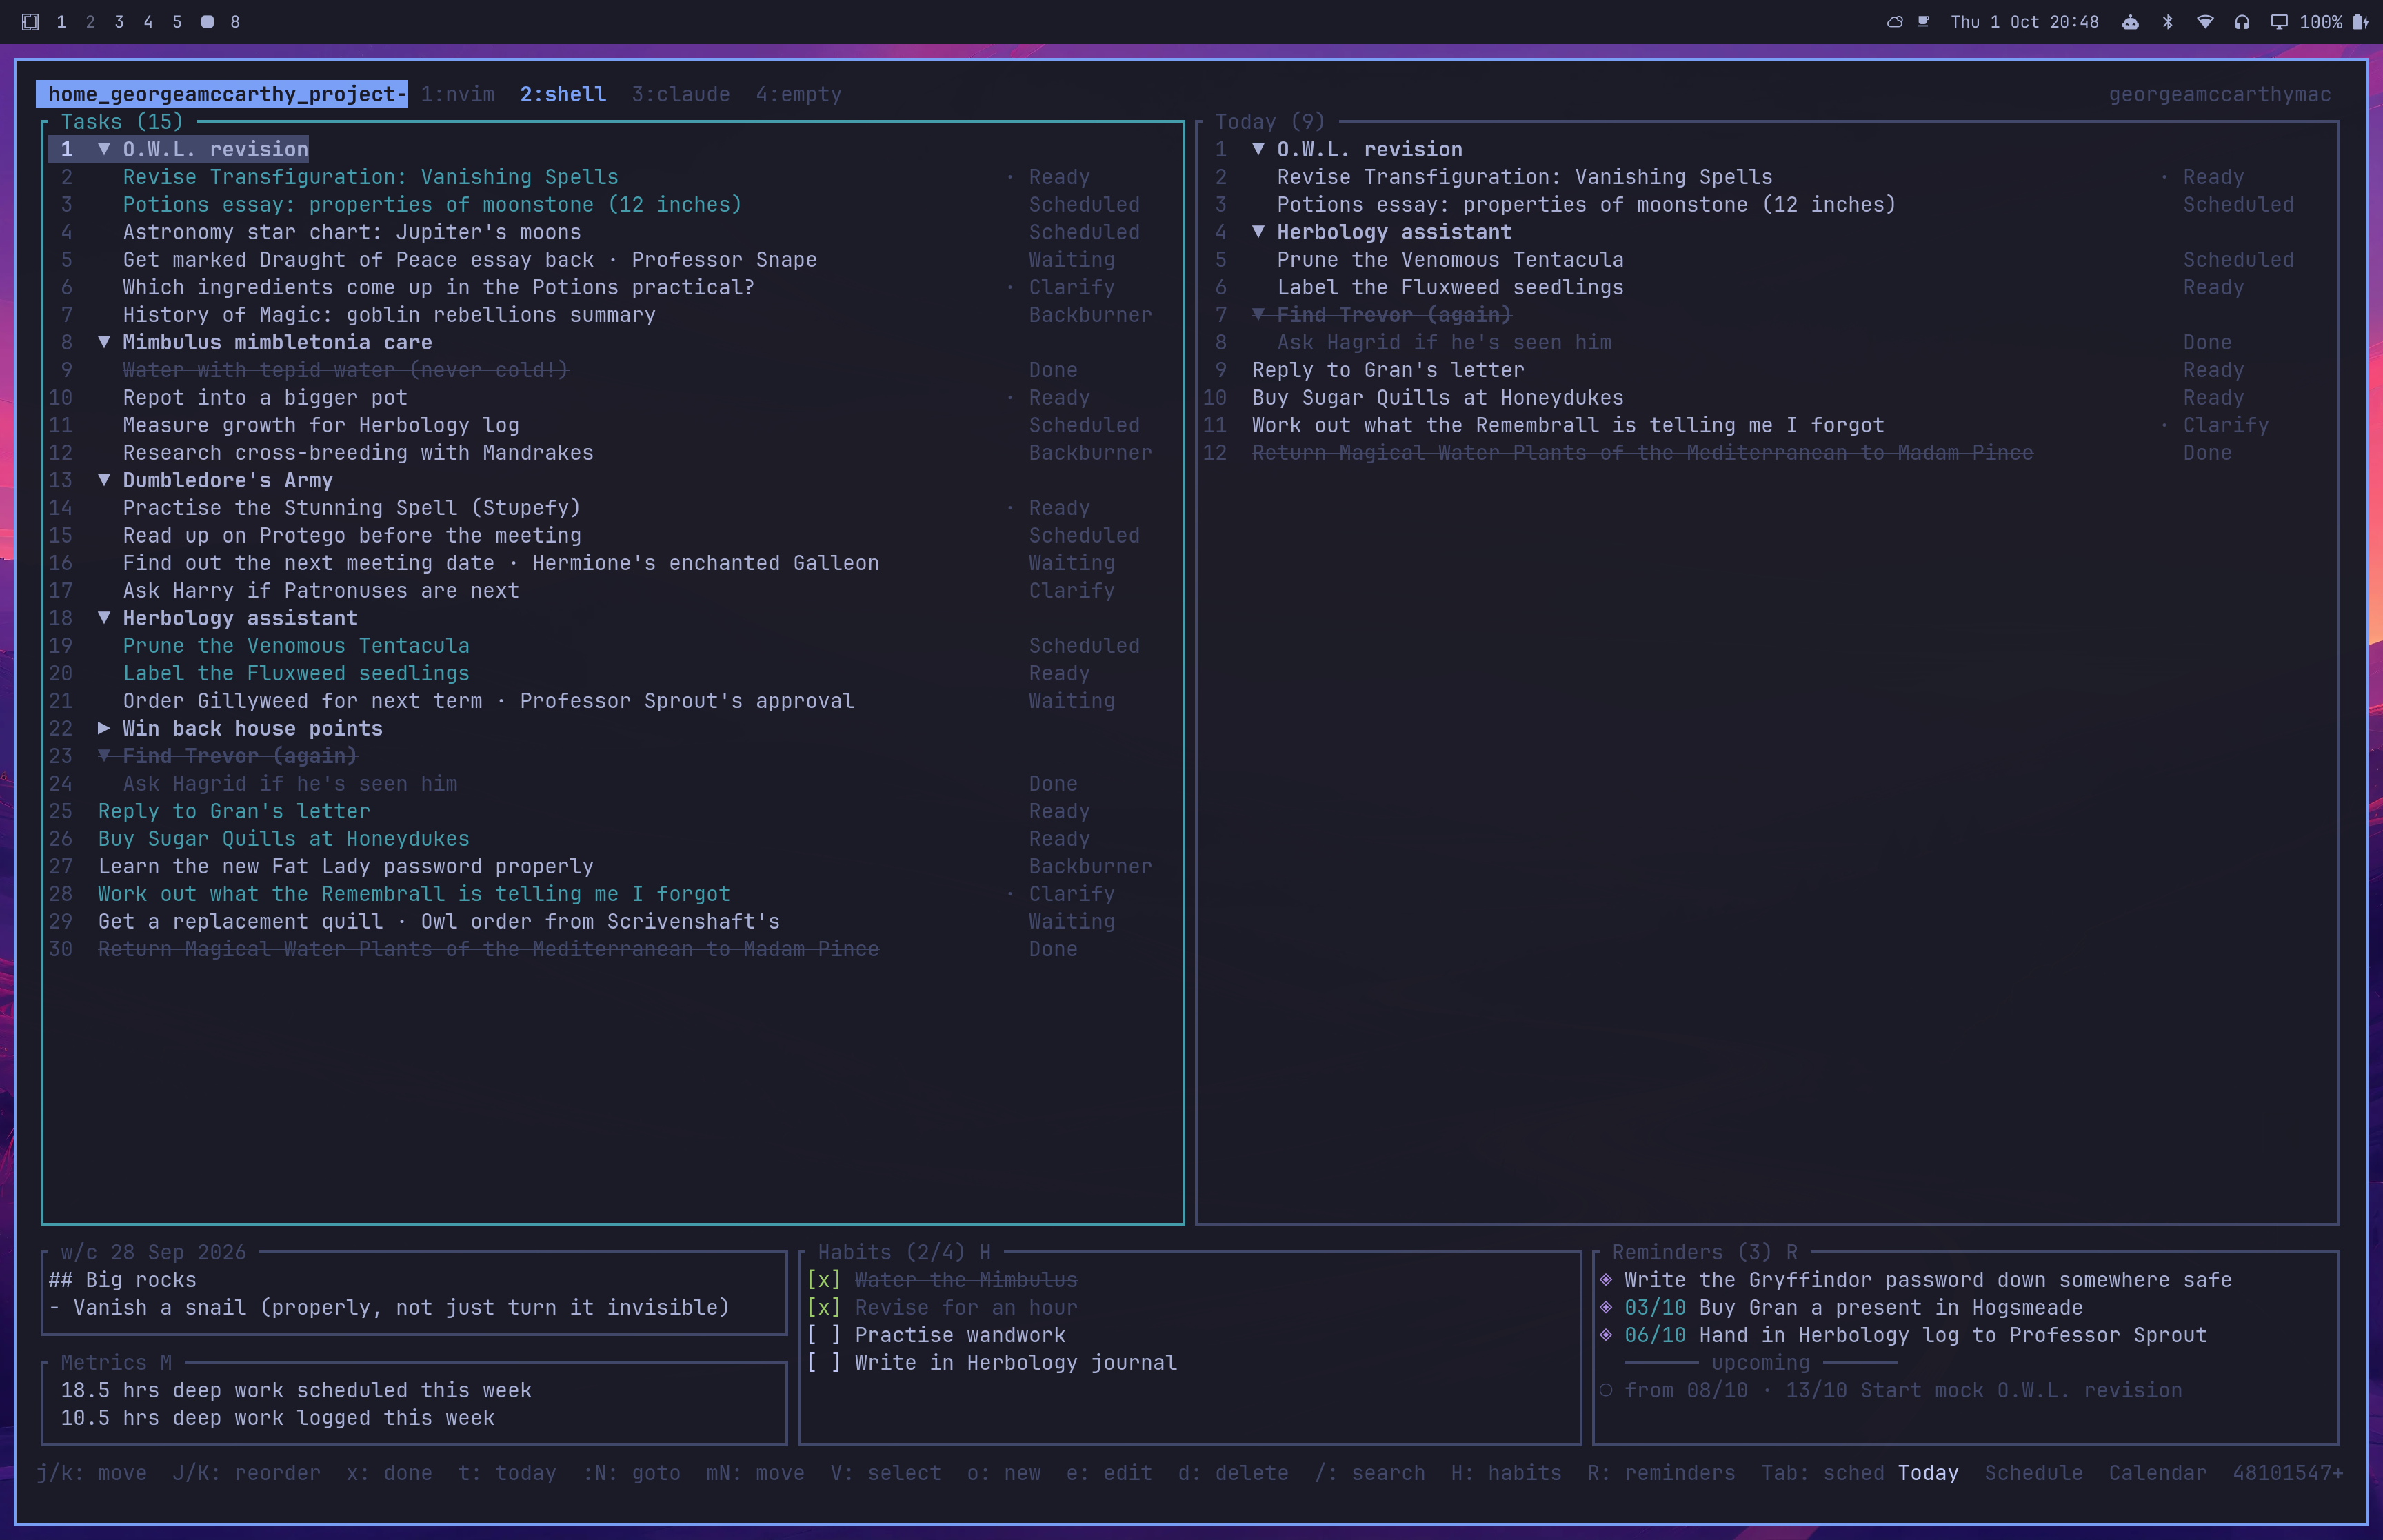Check Write in Herbology journal habit
This screenshot has width=2383, height=1540.
[x=823, y=1362]
